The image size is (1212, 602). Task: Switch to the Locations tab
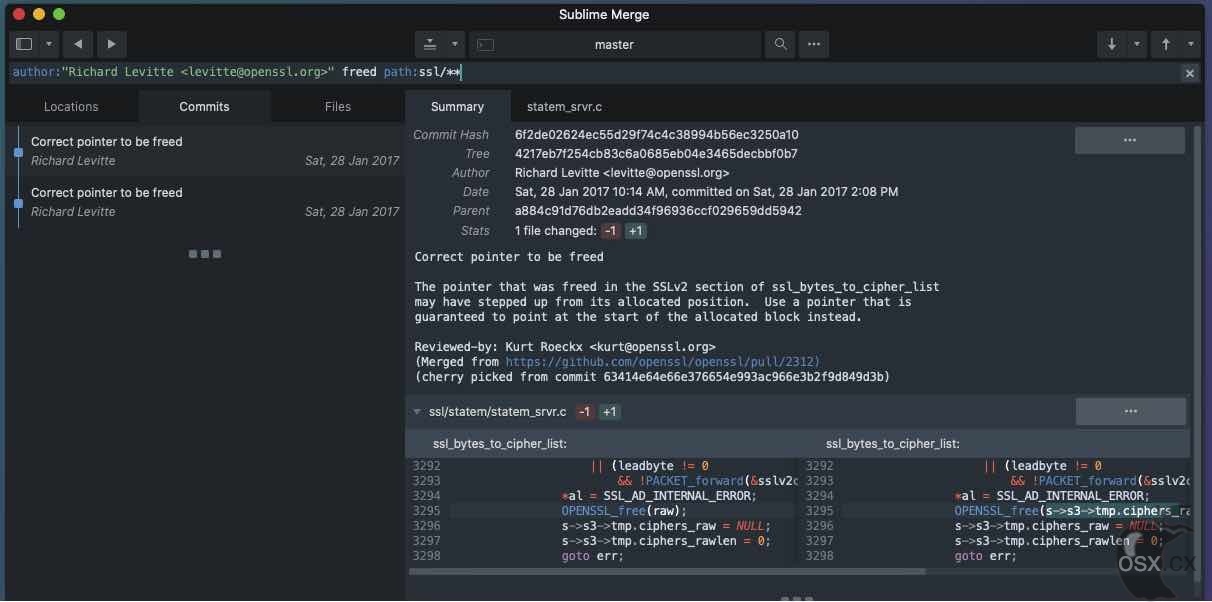point(71,106)
